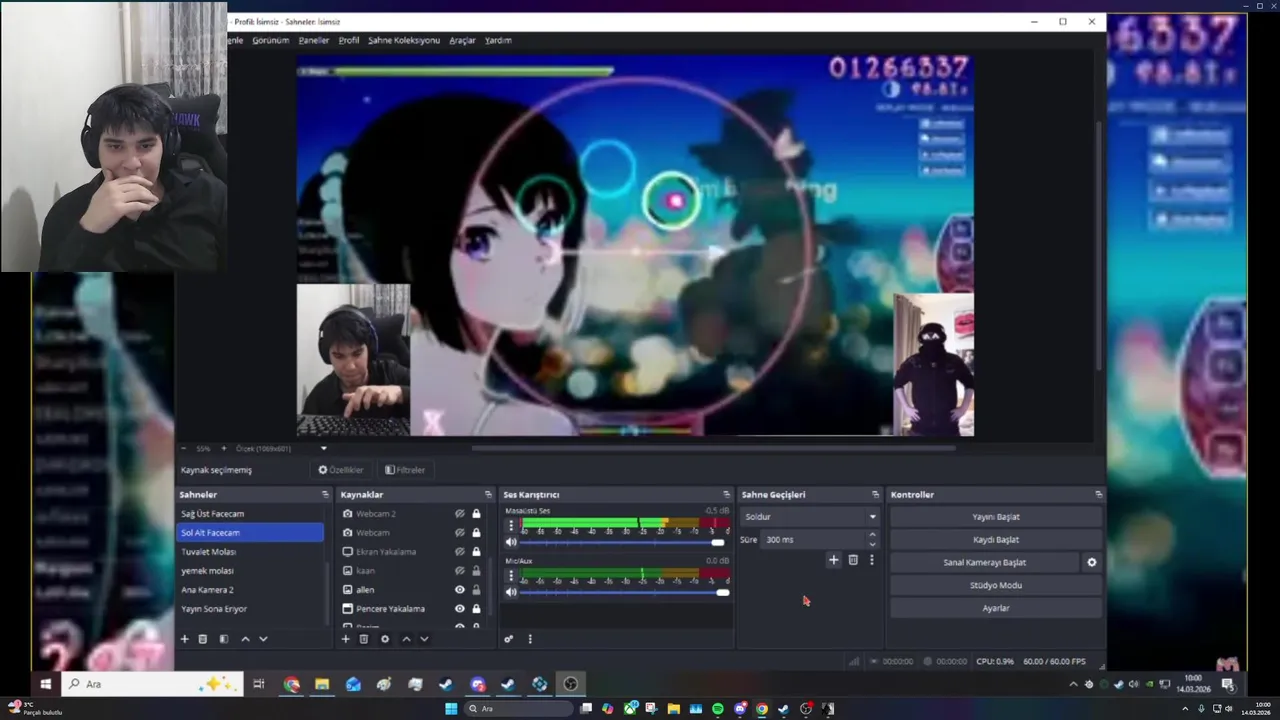The image size is (1280, 720).
Task: Mute the Mic/Aux speaker icon
Action: coord(511,592)
